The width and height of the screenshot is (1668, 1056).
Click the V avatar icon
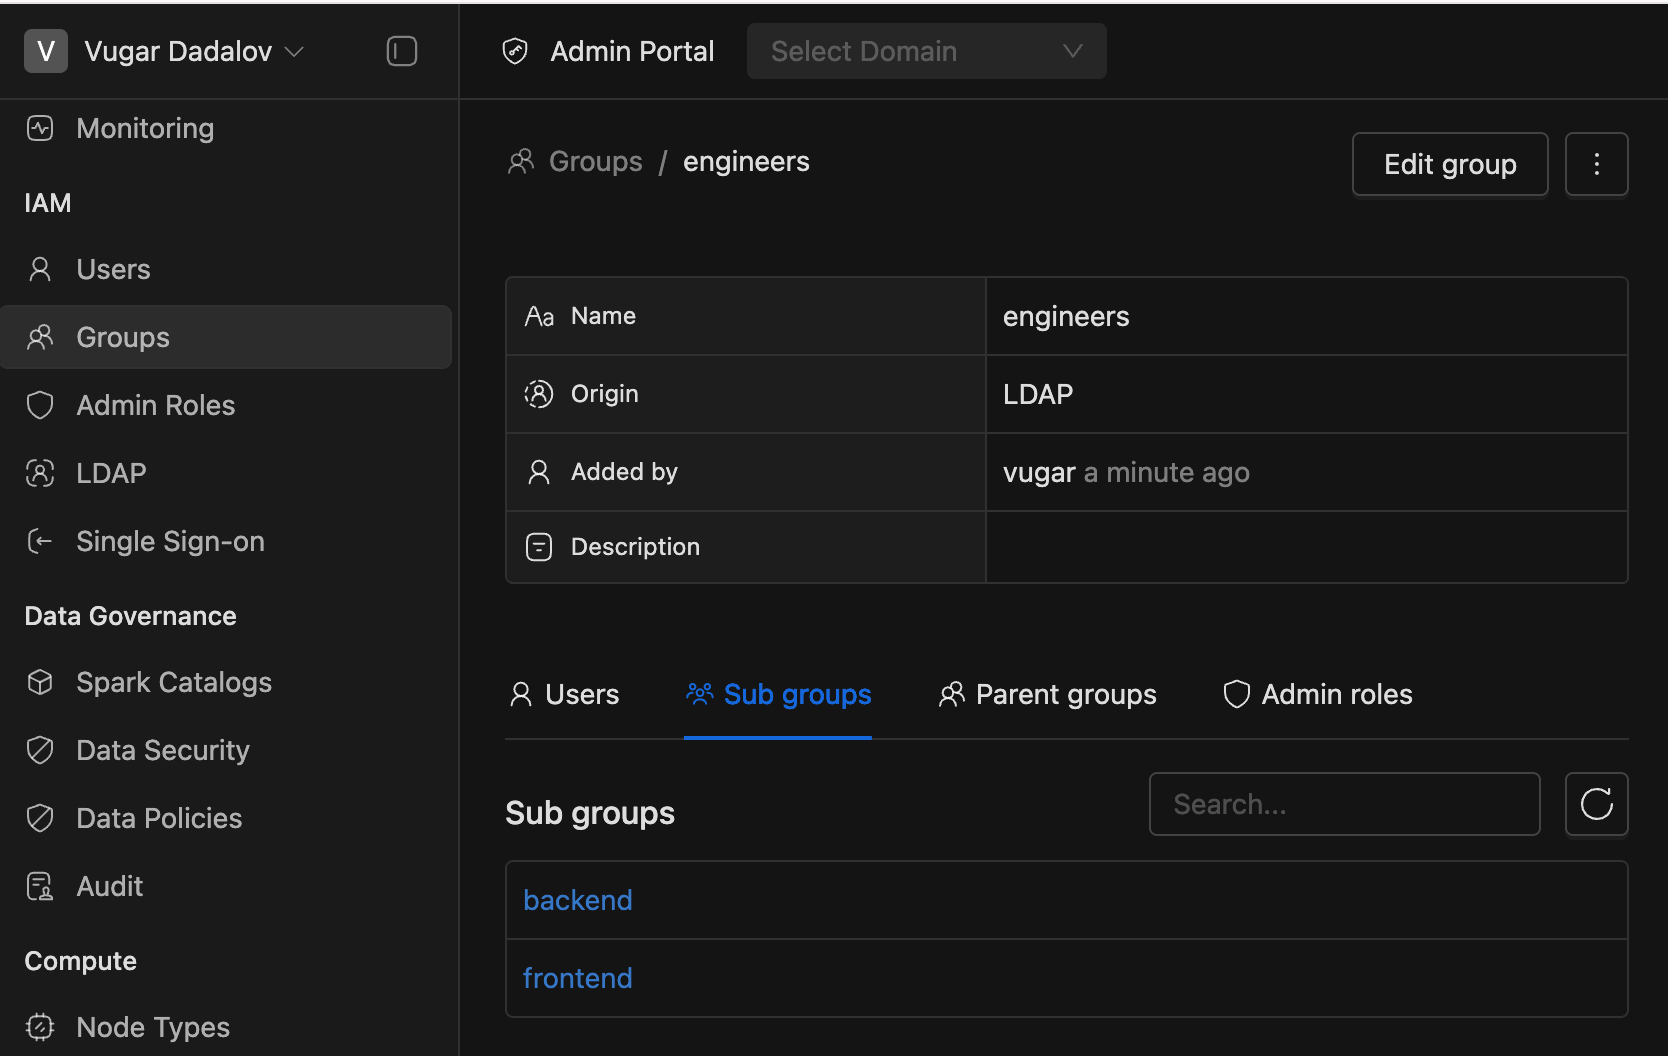point(46,51)
